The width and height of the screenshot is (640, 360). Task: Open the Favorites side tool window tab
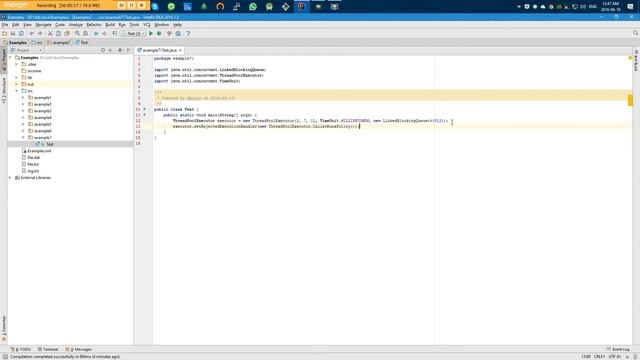(4, 328)
